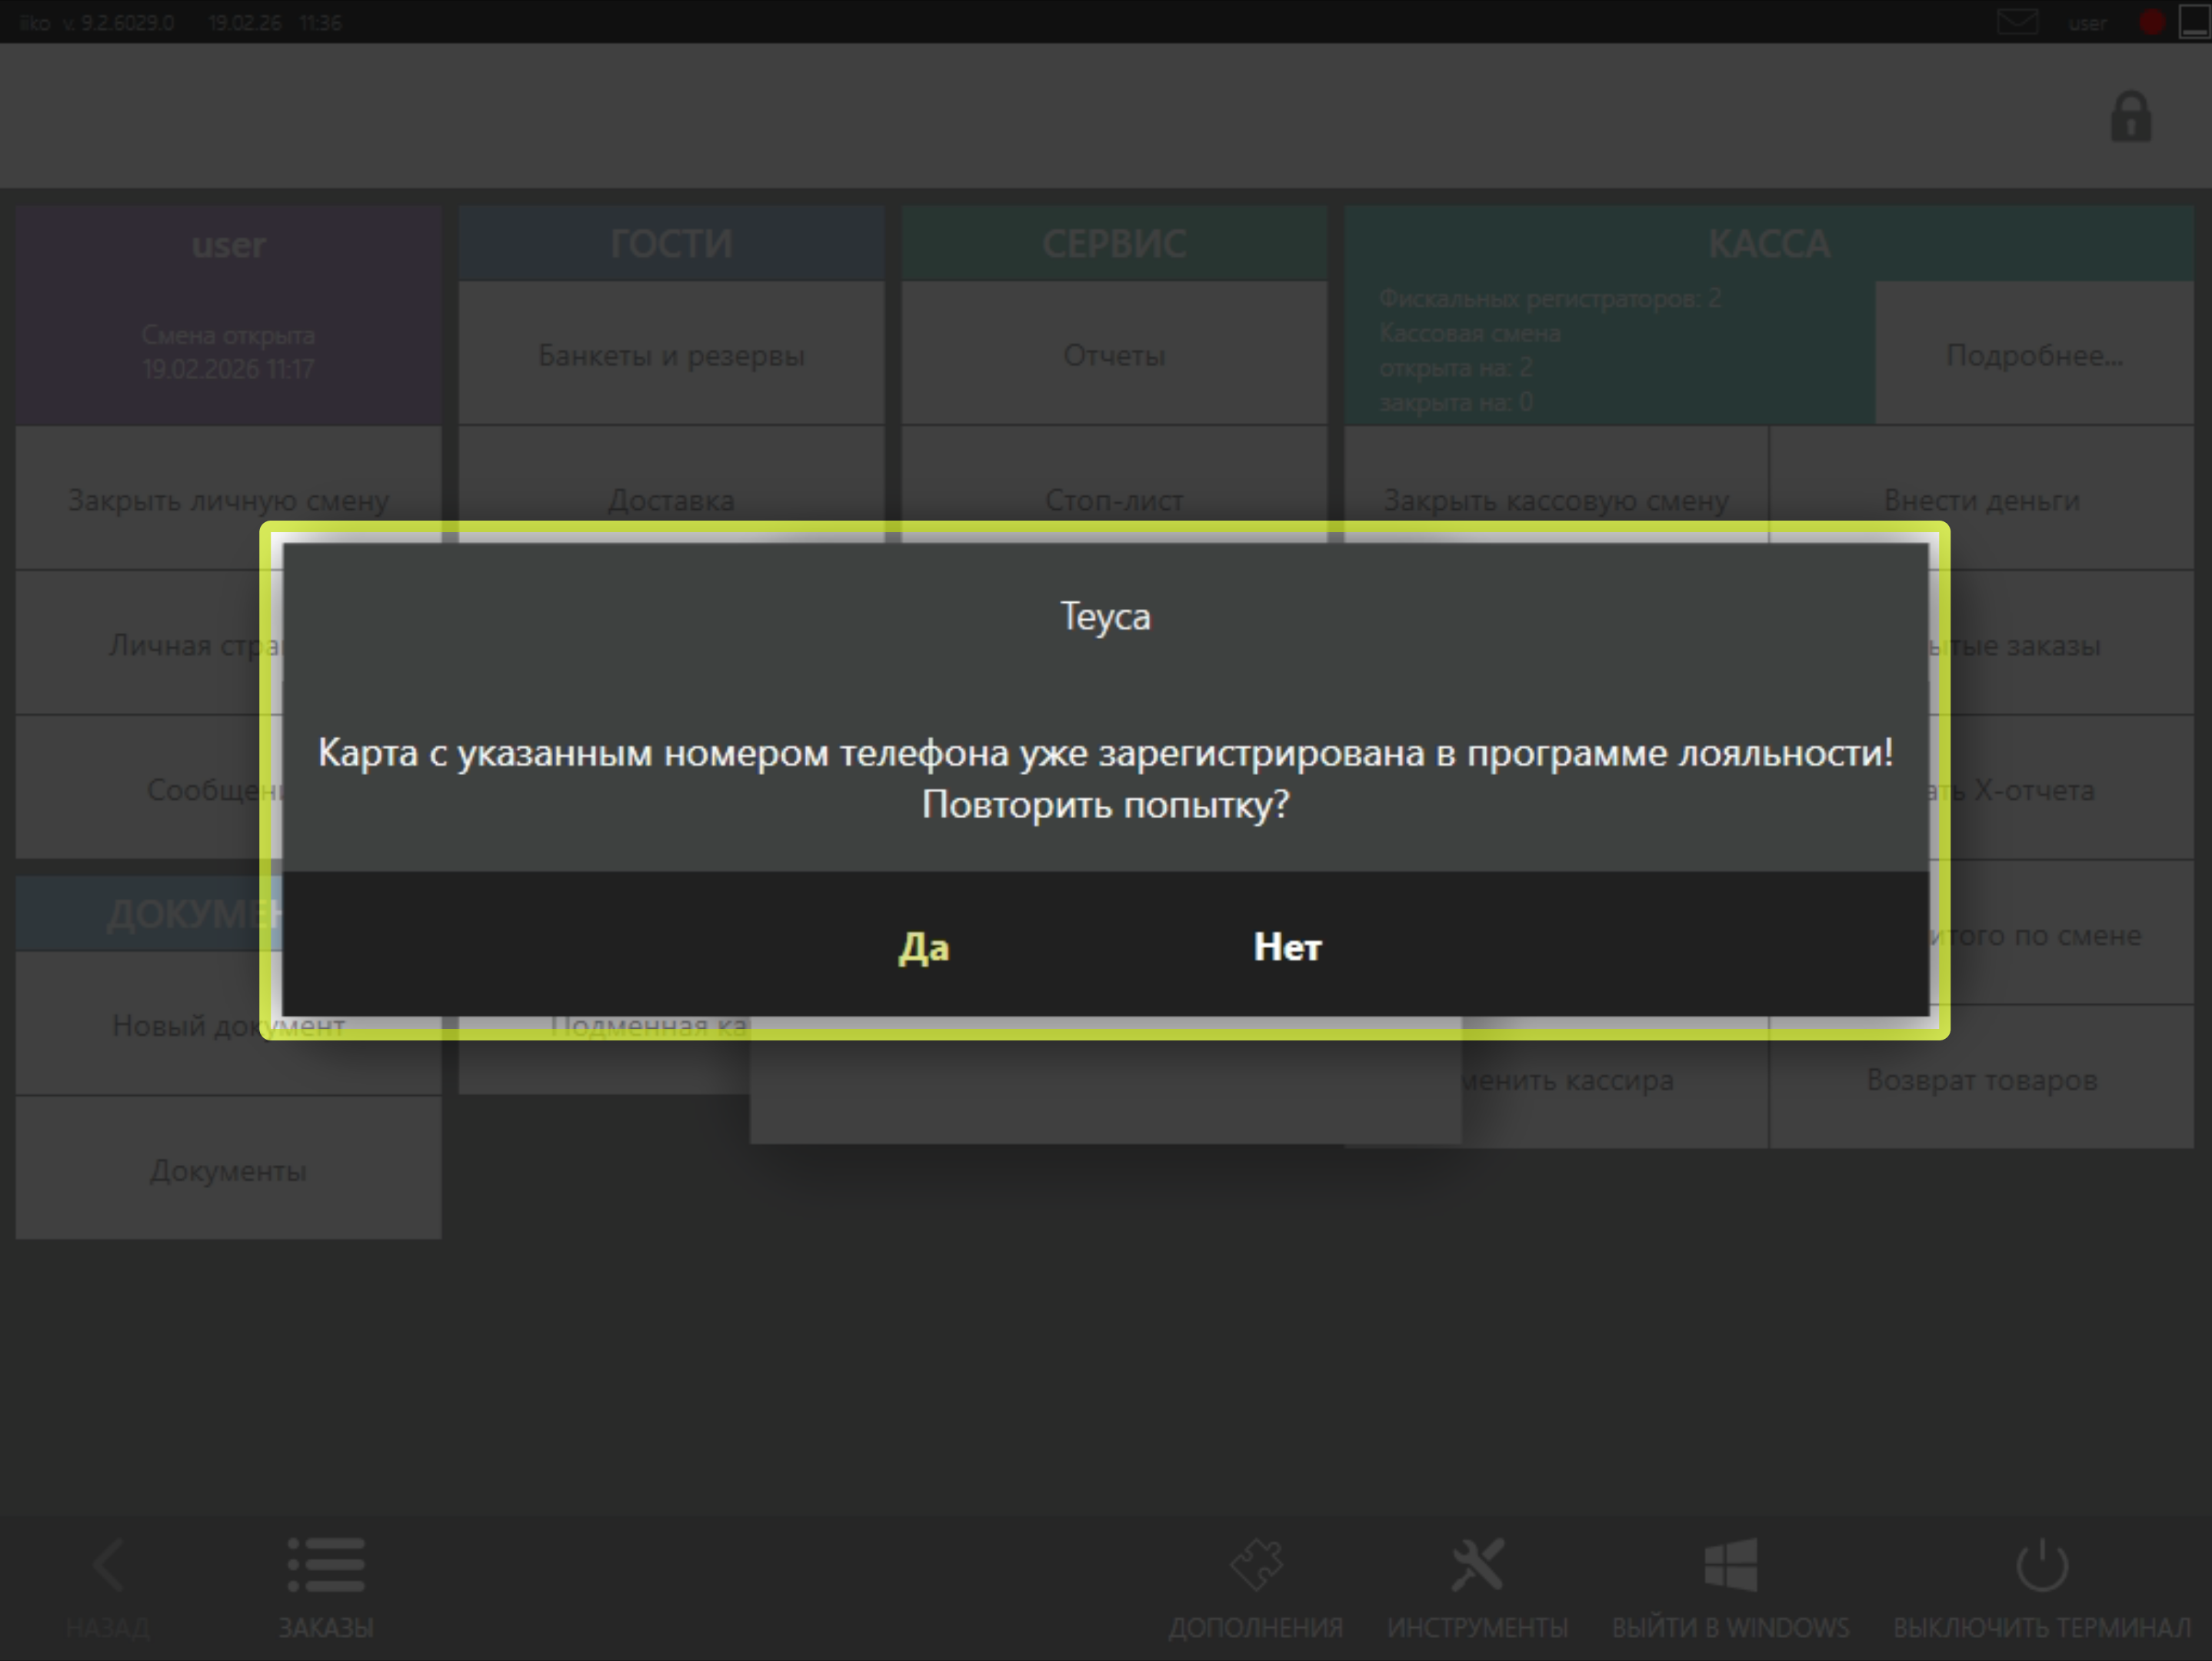Screen dimensions: 2212x1661
Task: Click the user name in top bar
Action: point(2087,23)
